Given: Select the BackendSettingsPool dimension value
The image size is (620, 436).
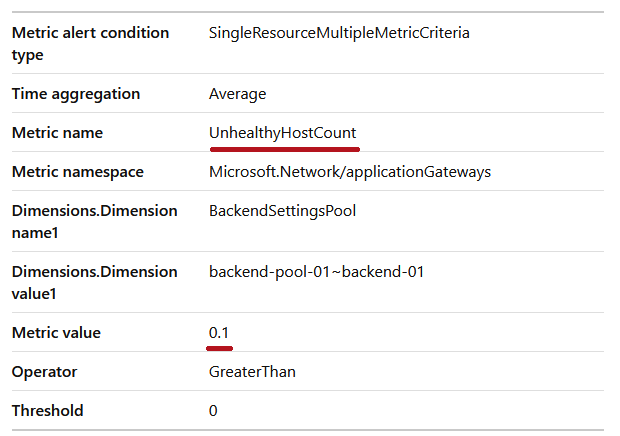Looking at the screenshot, I should pos(282,211).
